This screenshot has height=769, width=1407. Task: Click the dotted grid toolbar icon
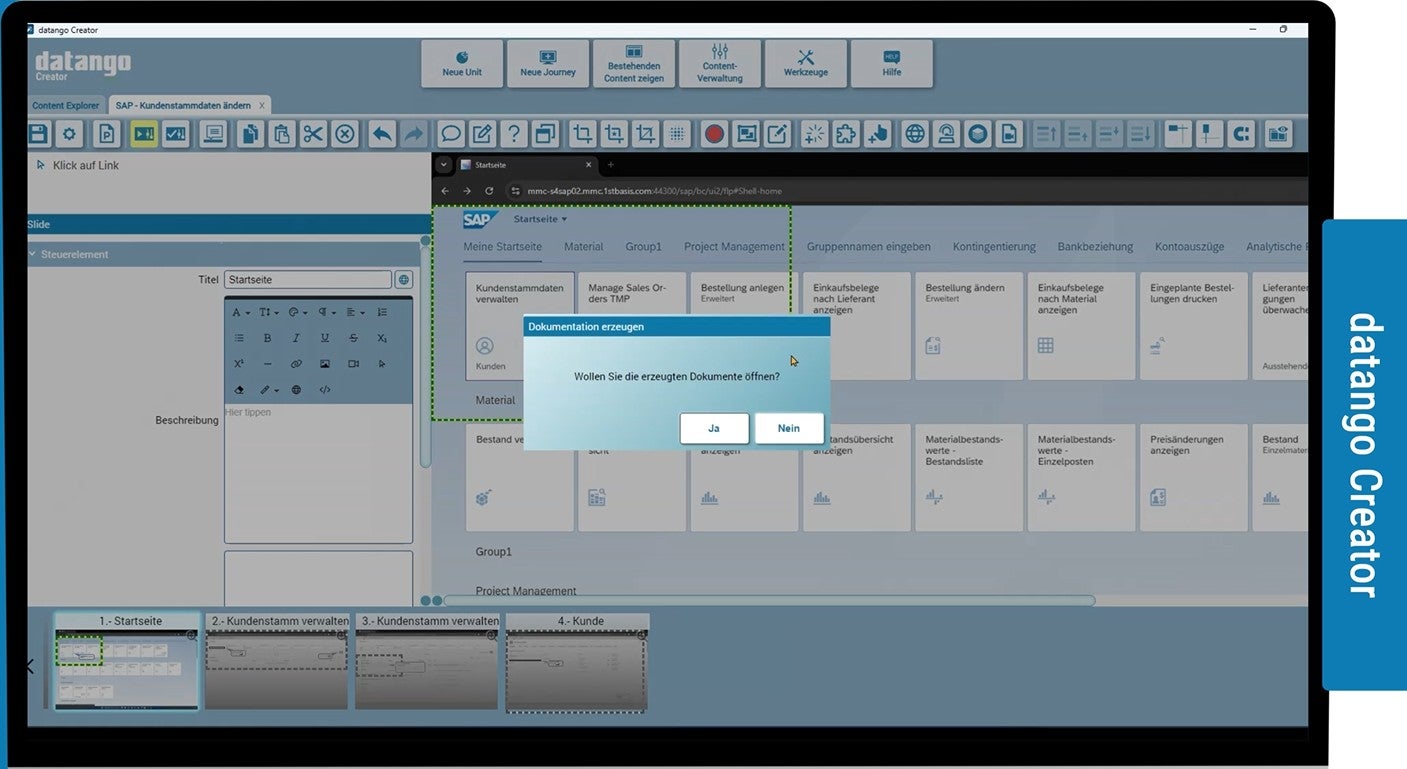[677, 134]
